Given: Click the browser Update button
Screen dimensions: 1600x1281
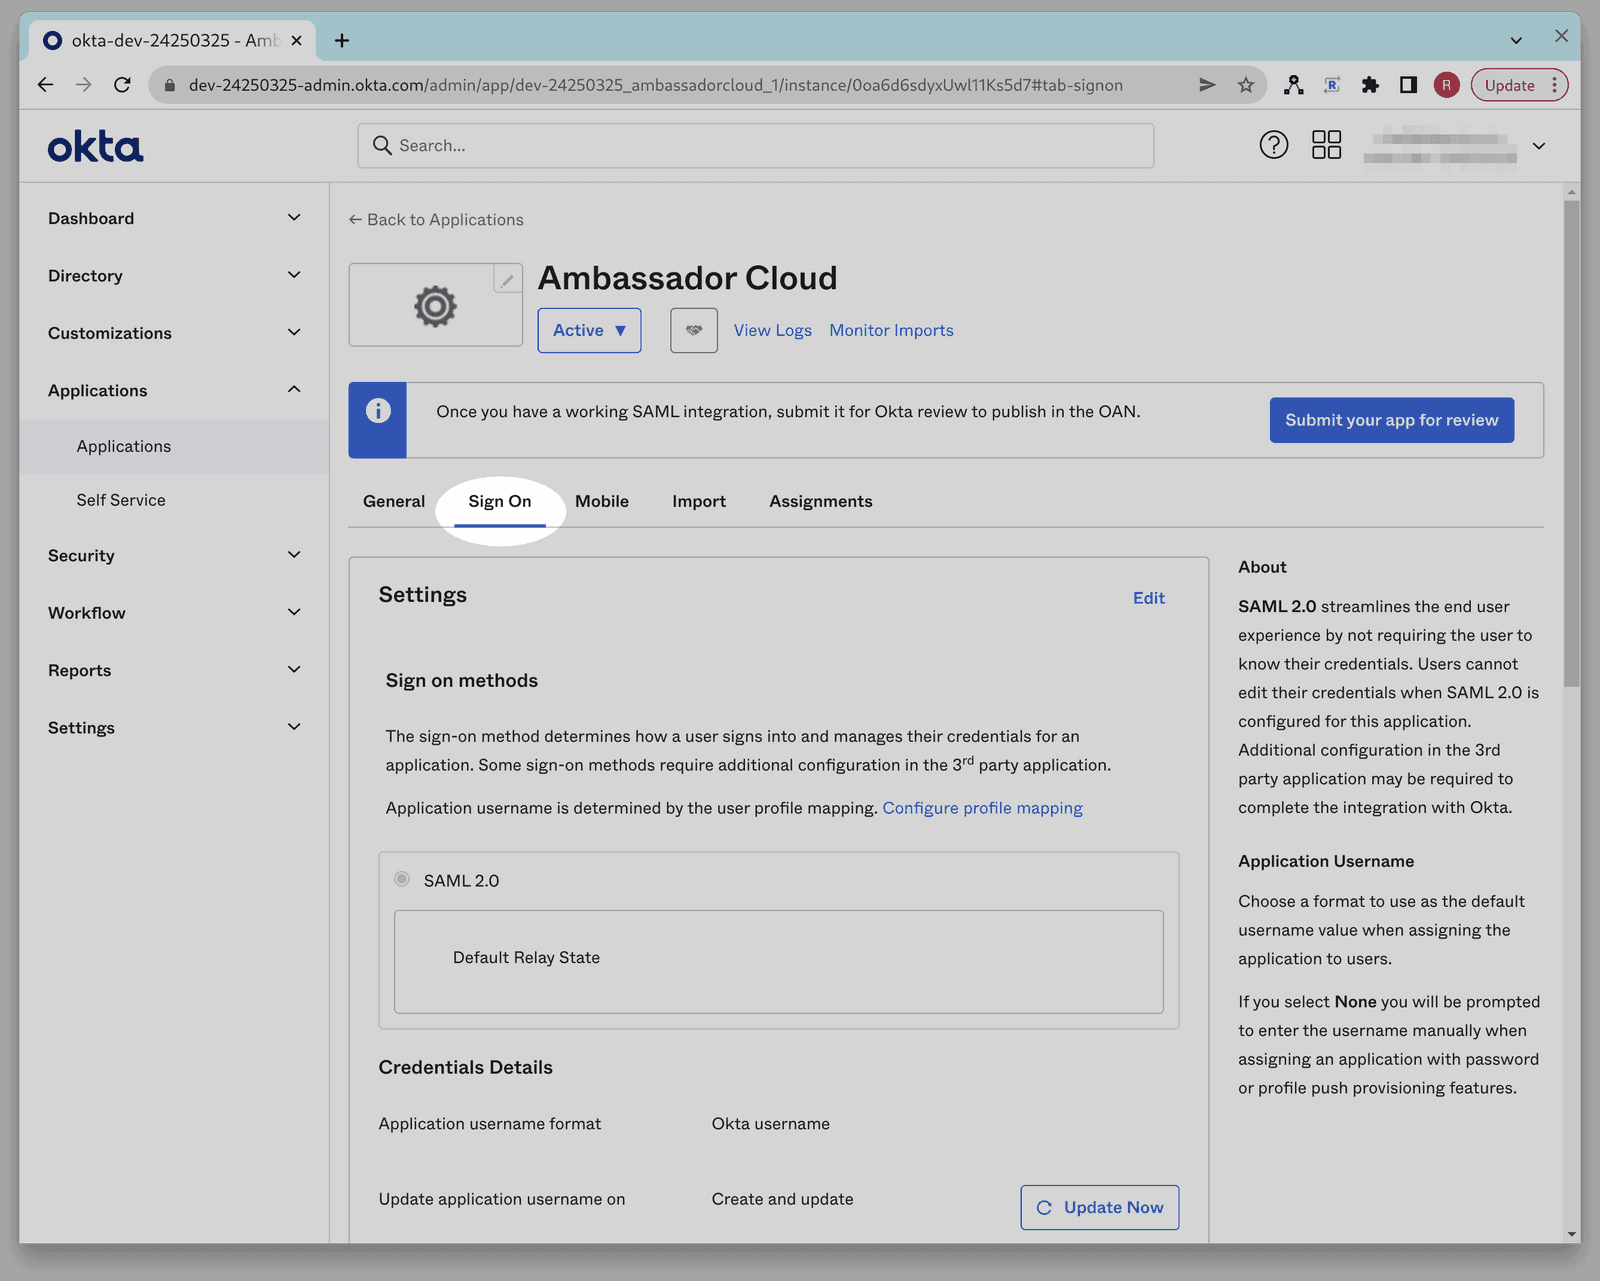Looking at the screenshot, I should tap(1509, 85).
